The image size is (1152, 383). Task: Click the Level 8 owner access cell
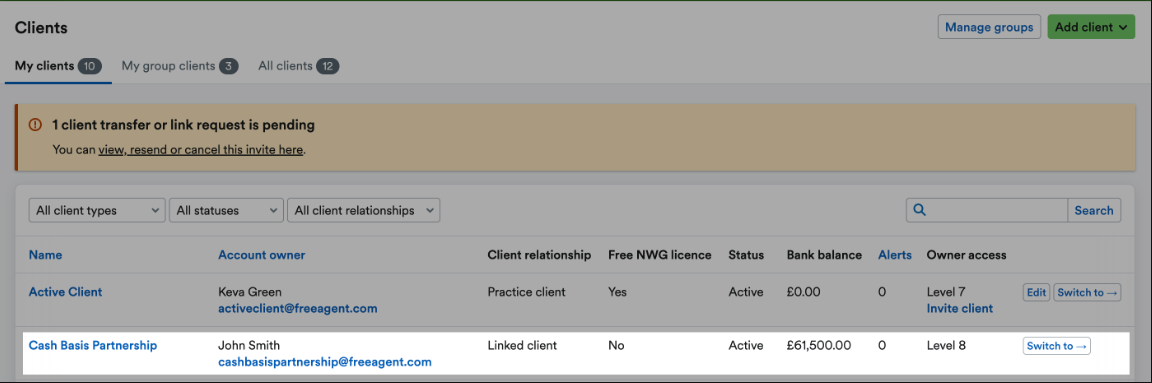[946, 345]
